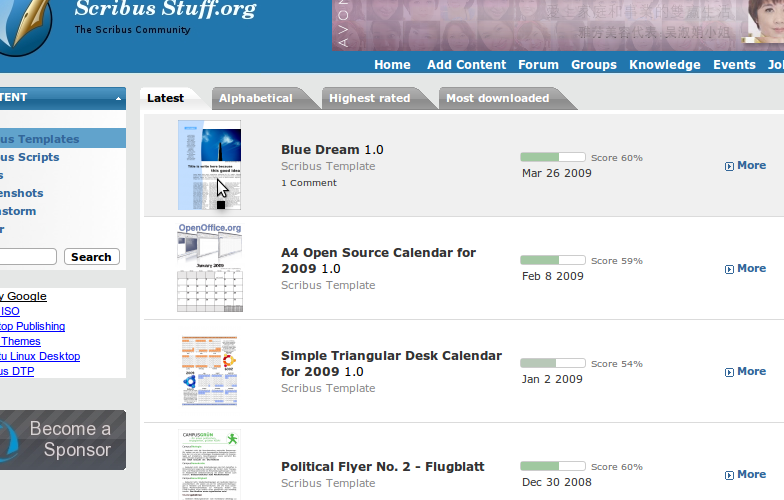Open the ISO ad link
This screenshot has width=784, height=500.
click(10, 311)
